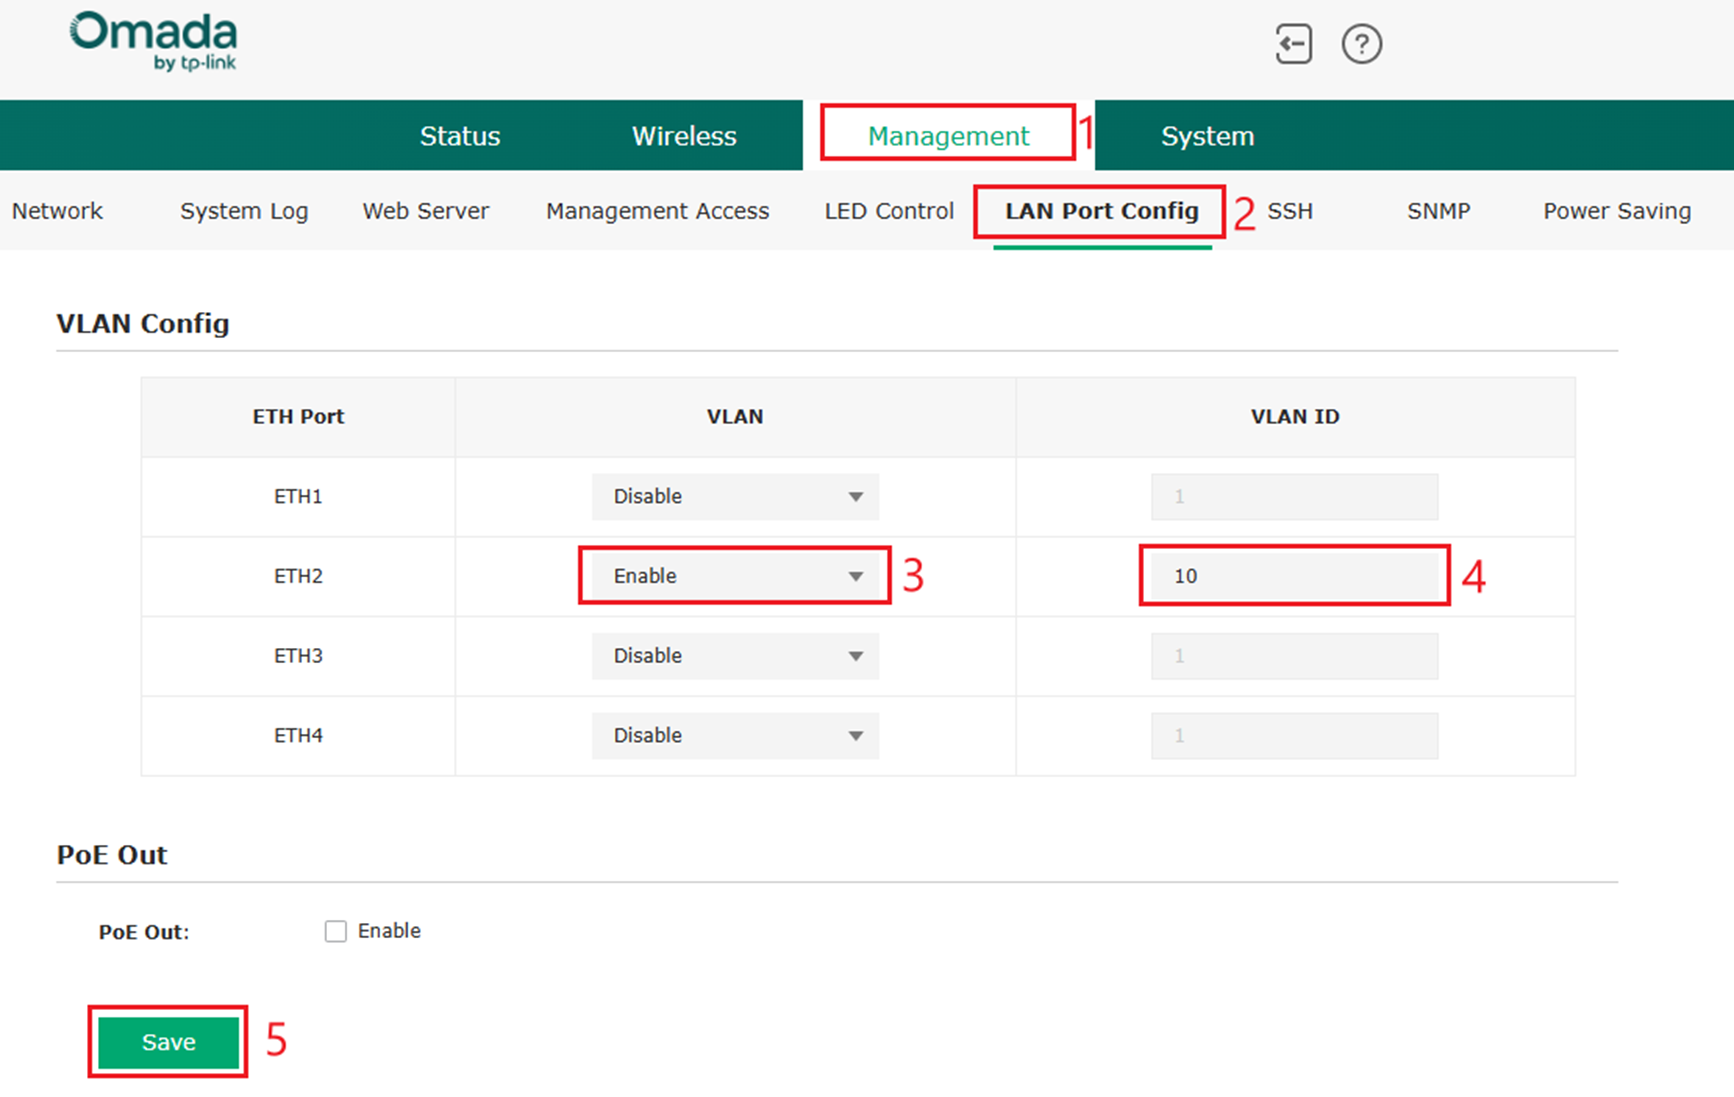
Task: Open the ETH1 VLAN dropdown
Action: coord(735,496)
